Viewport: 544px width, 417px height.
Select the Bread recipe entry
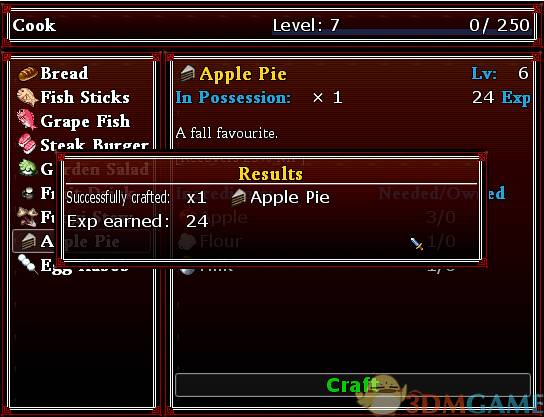[54, 74]
